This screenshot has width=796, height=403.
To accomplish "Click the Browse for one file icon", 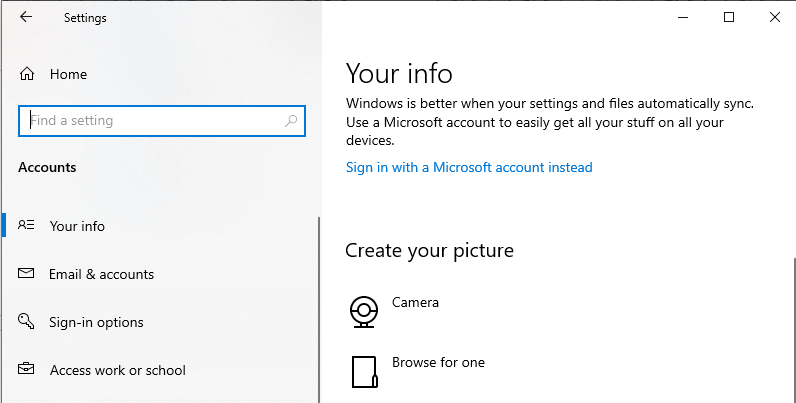I will click(364, 372).
